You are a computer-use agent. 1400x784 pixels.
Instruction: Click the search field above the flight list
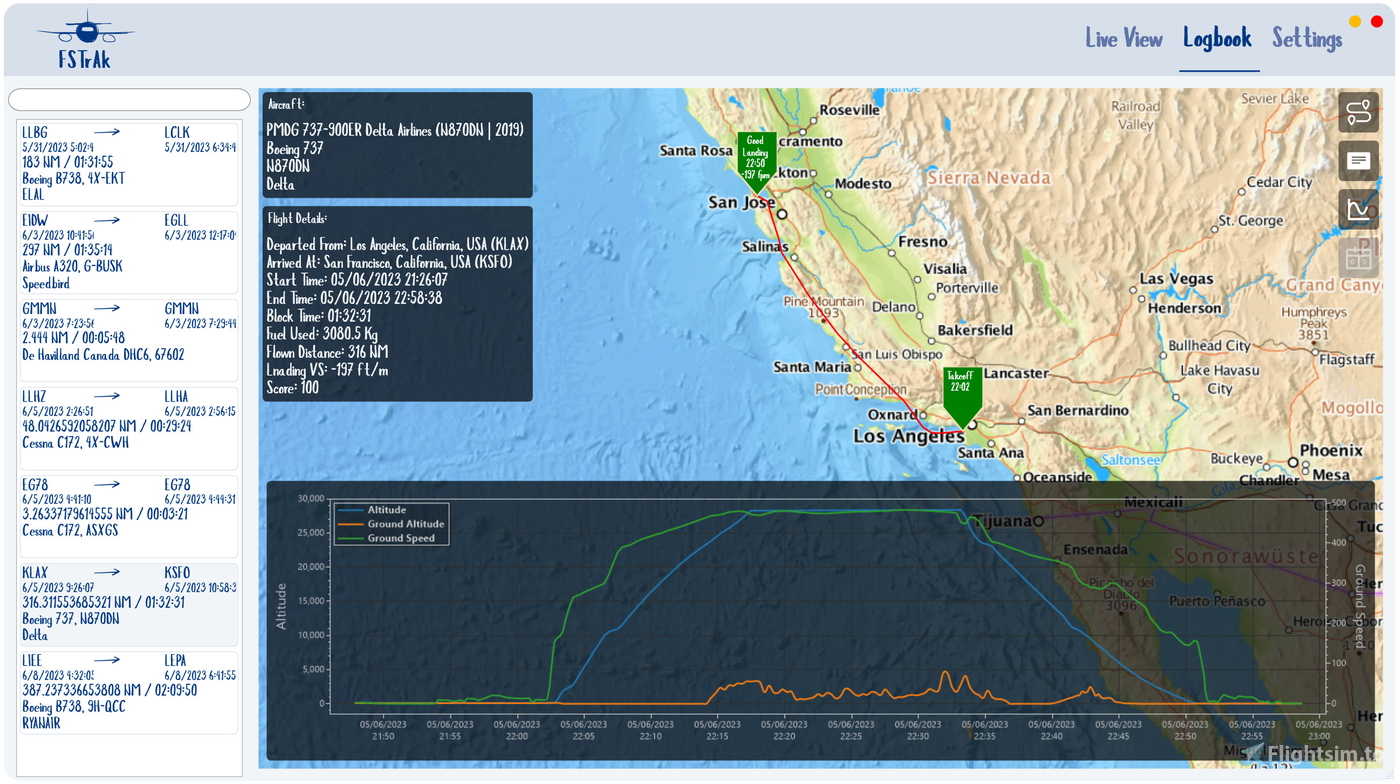tap(128, 99)
